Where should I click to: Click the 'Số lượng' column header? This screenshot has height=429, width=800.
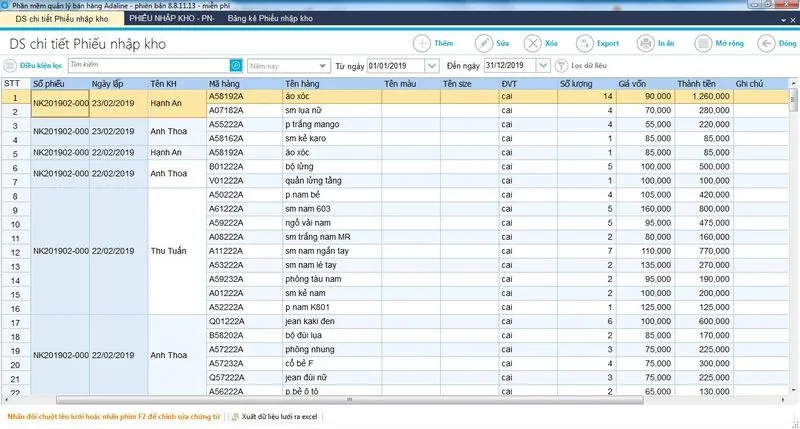coord(577,83)
